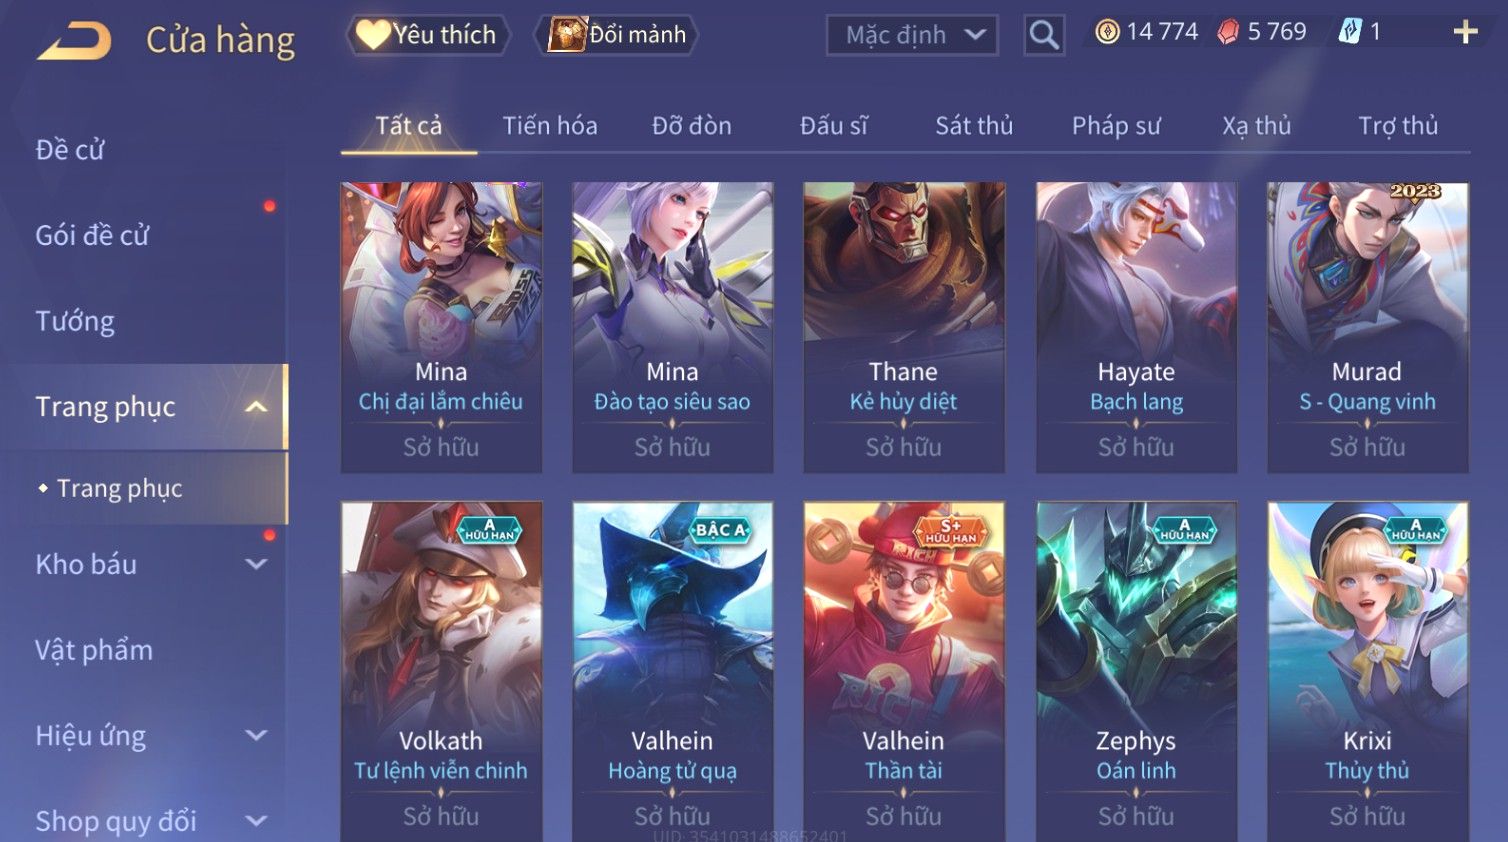
Task: Switch to the Pháp sư tab
Action: (1116, 126)
